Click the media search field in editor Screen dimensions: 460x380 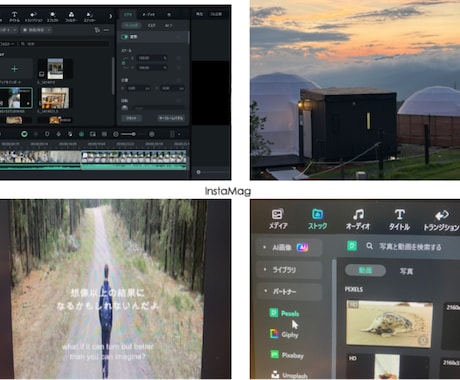[64, 44]
